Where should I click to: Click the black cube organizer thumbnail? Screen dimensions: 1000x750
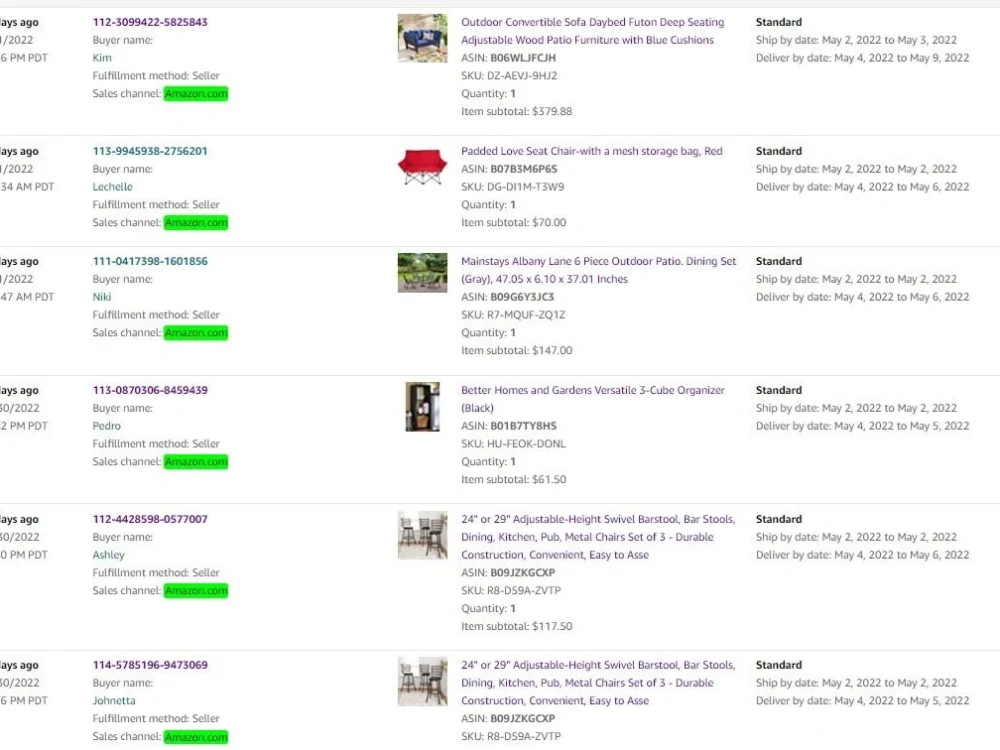tap(422, 407)
